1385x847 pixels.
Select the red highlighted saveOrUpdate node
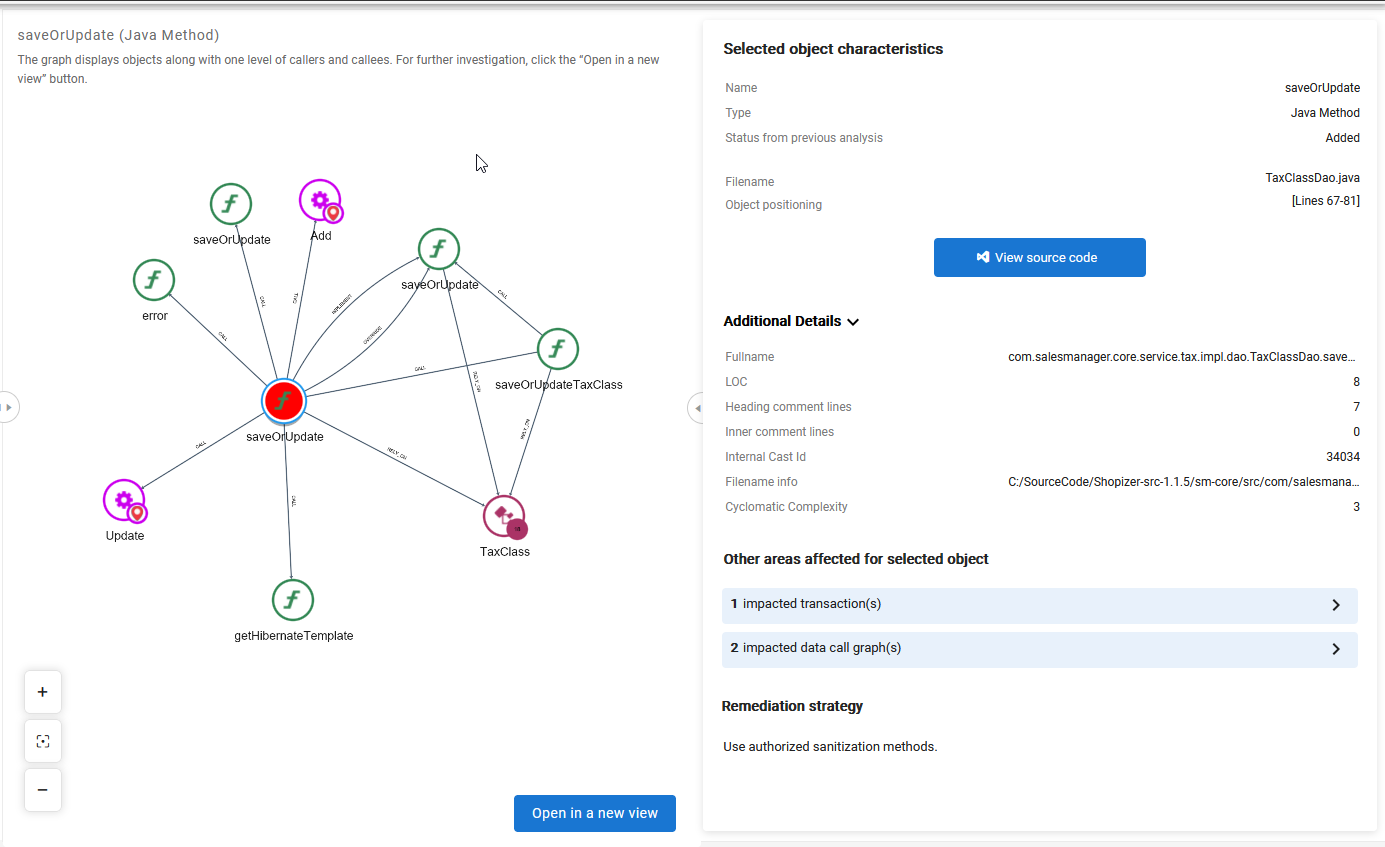pos(284,401)
